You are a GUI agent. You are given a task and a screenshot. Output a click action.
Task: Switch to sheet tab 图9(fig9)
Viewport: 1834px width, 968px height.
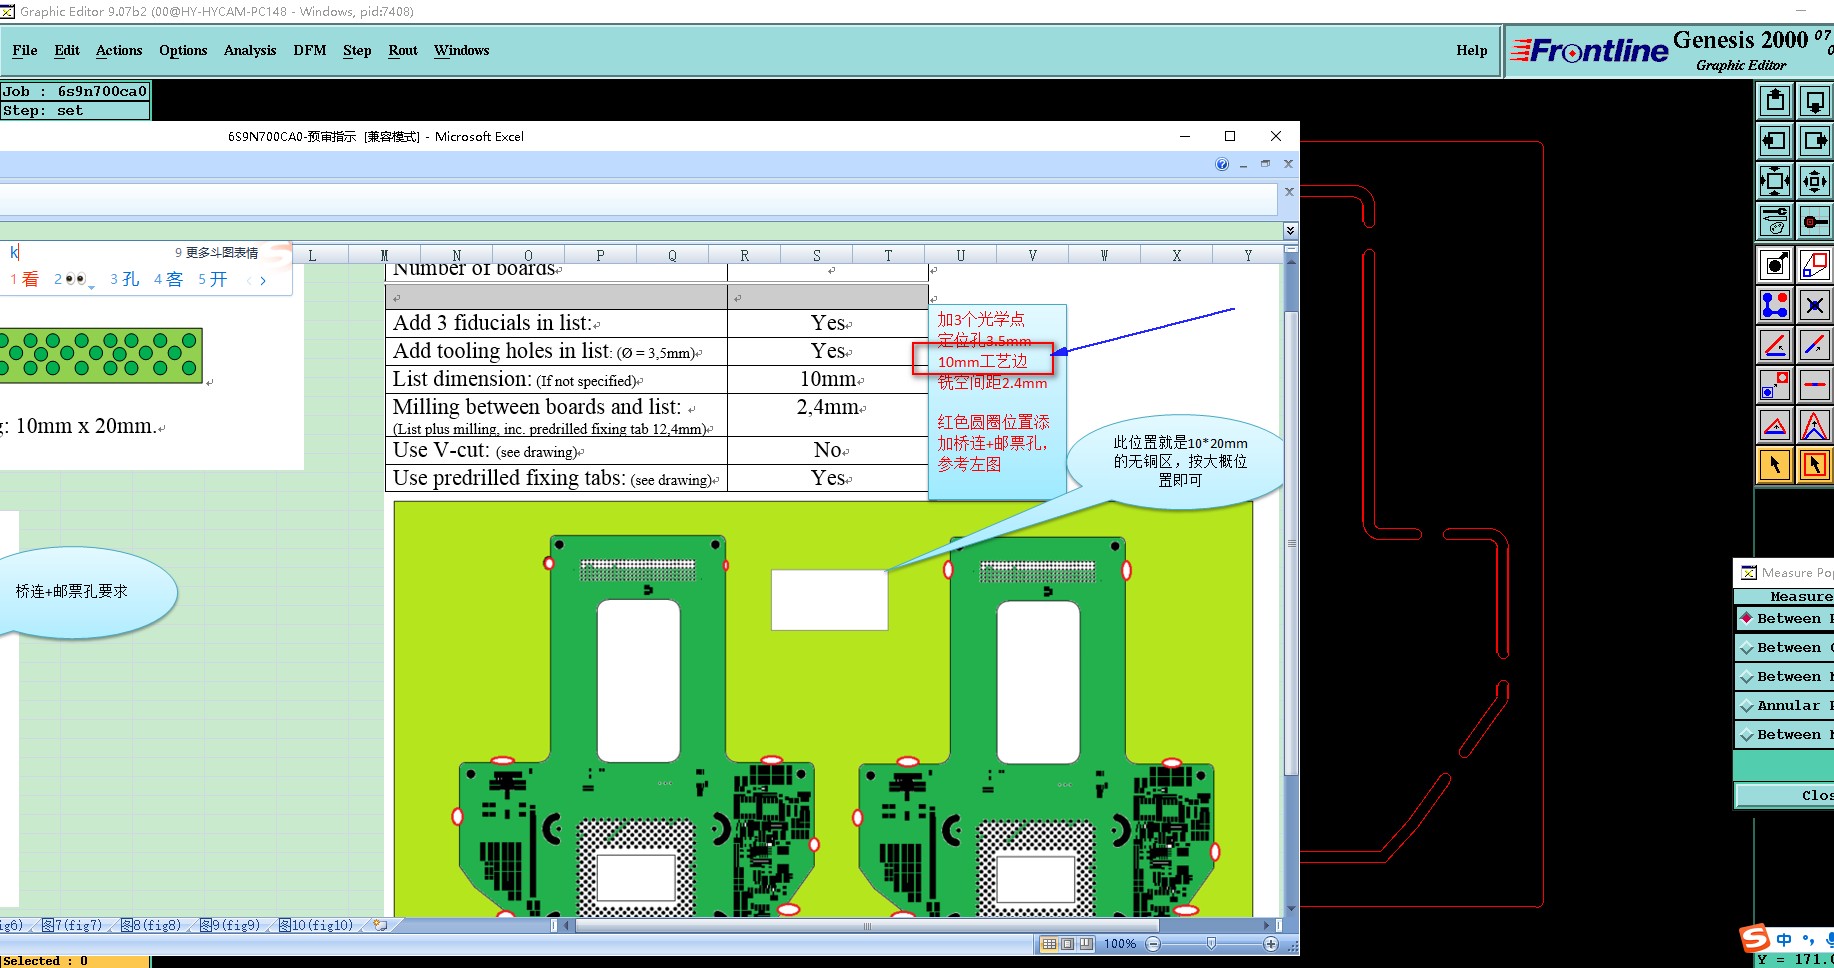pos(230,925)
